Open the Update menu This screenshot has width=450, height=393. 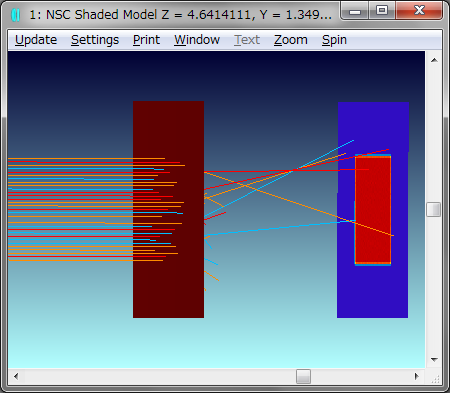click(x=36, y=40)
